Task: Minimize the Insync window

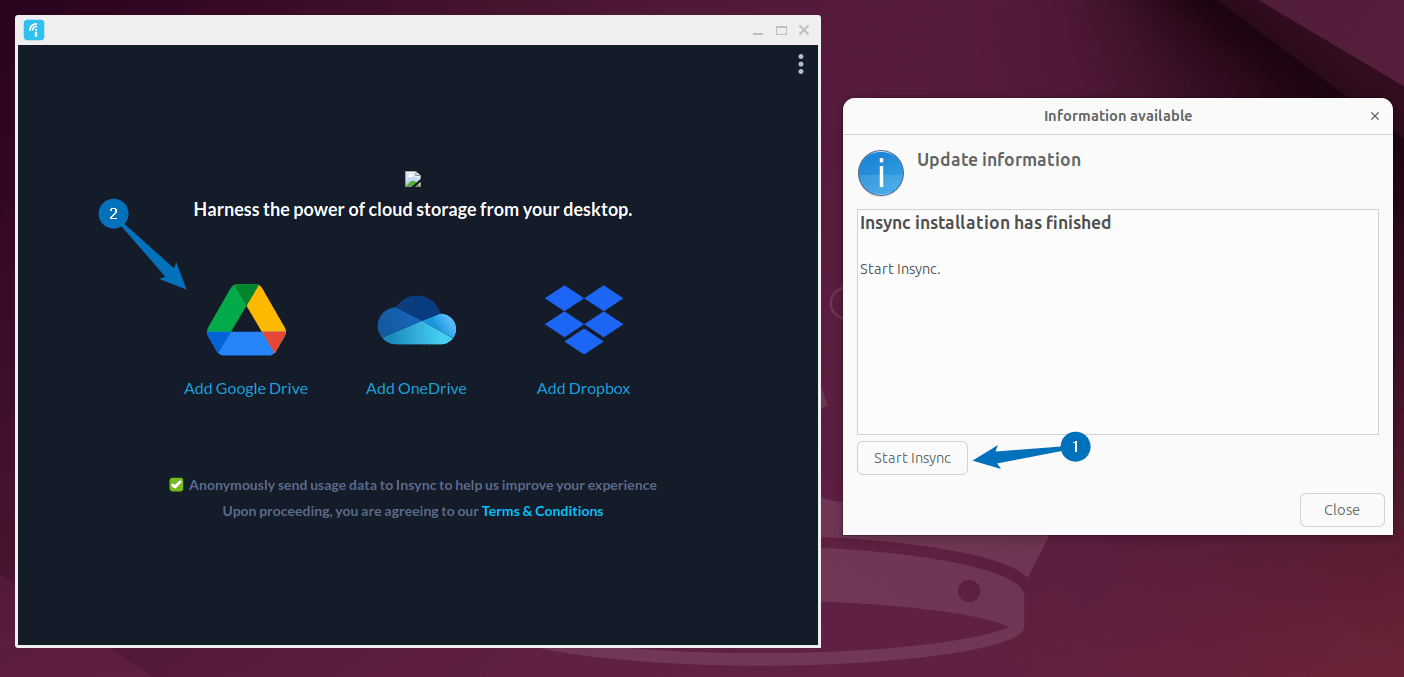Action: (x=757, y=30)
